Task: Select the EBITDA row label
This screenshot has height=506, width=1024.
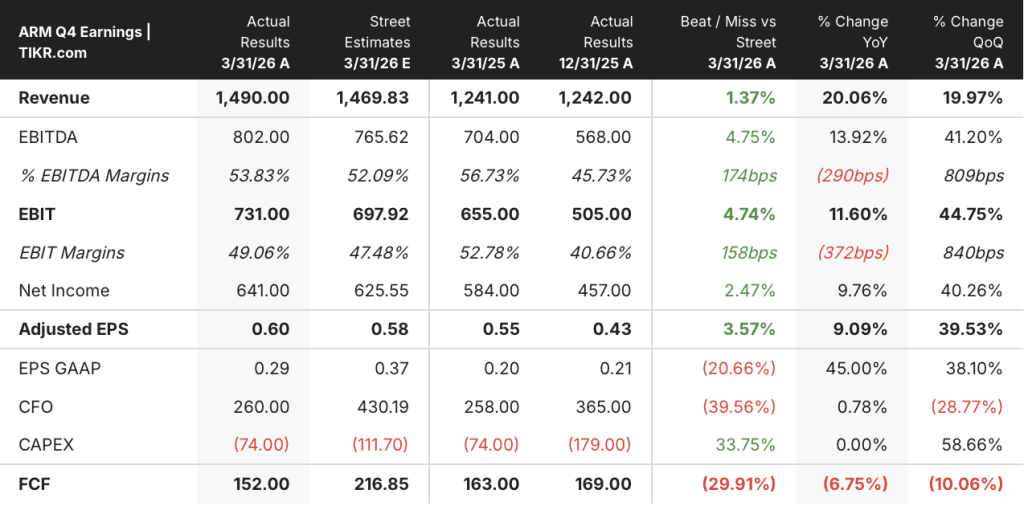Action: tap(48, 138)
